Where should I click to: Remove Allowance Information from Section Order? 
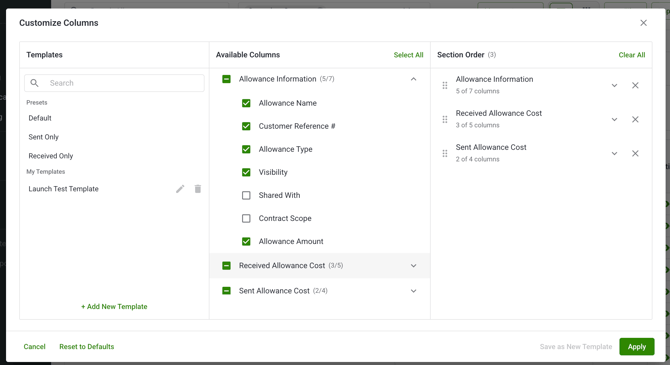click(x=635, y=85)
